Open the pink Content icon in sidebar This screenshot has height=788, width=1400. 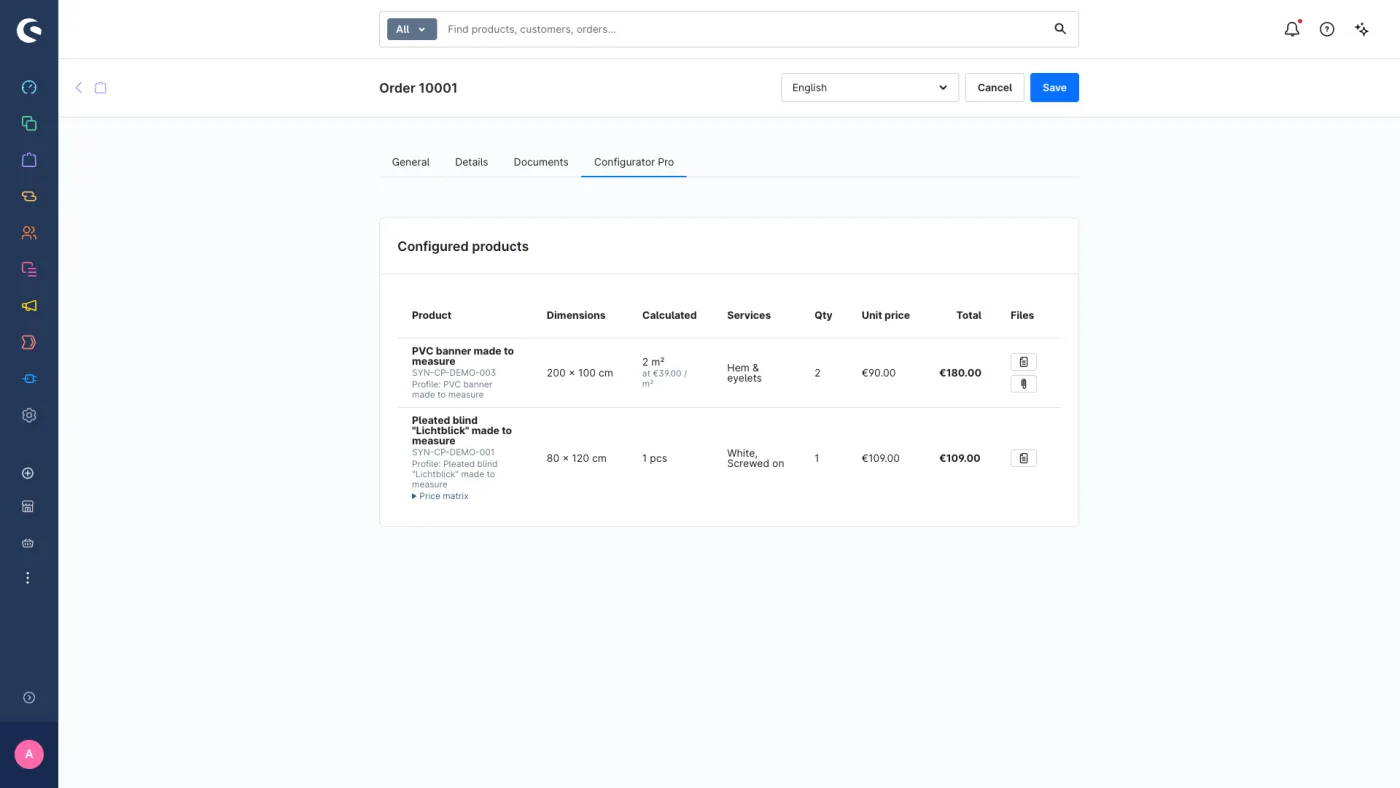tap(29, 269)
